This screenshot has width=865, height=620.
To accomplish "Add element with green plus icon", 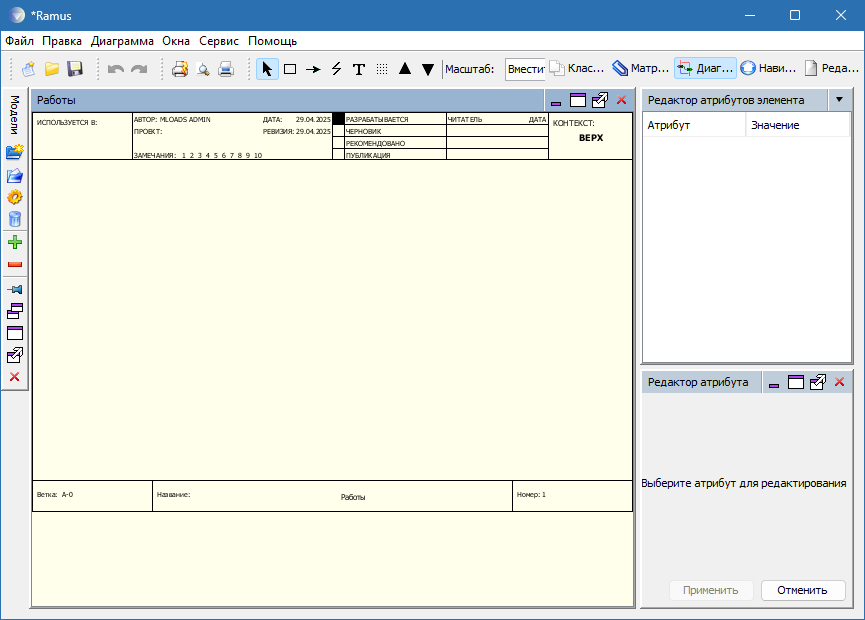I will (x=15, y=242).
